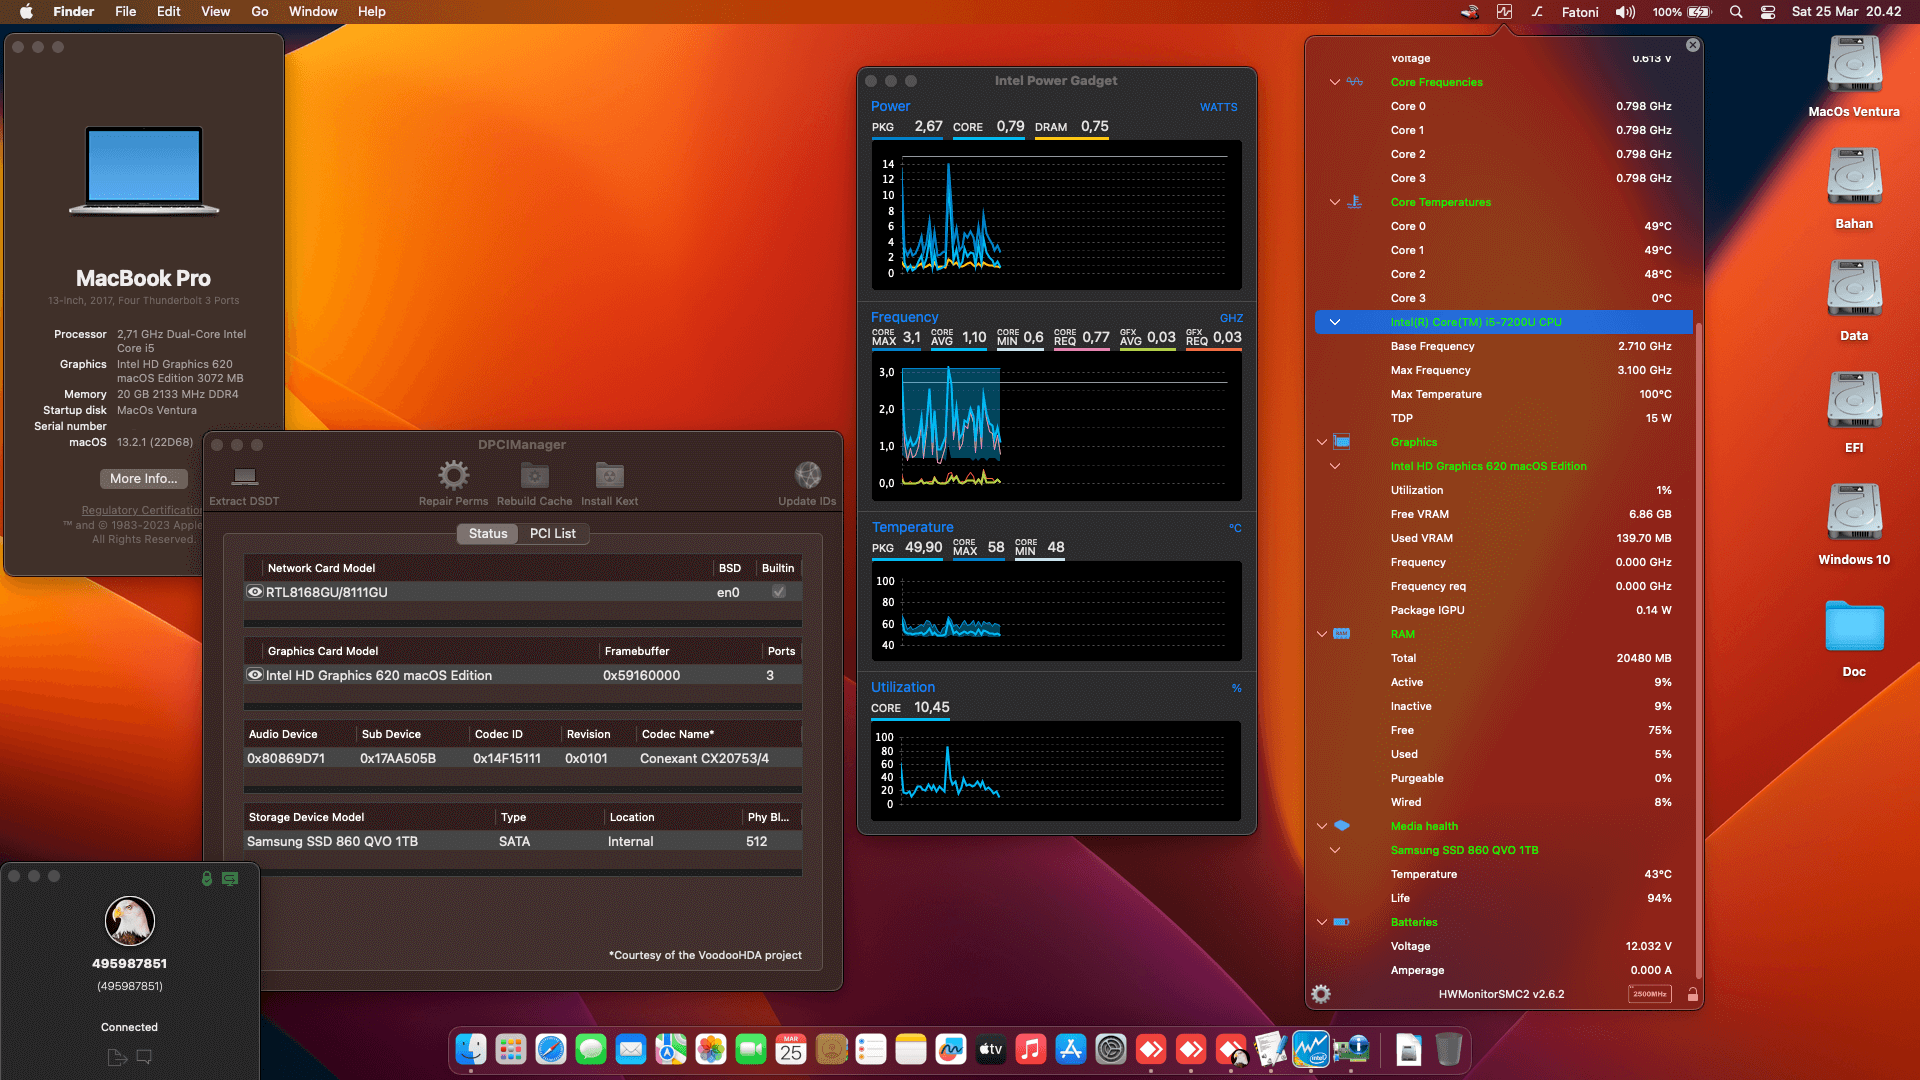
Task: Switch to PCI List tab in DPCIManager
Action: 553,533
